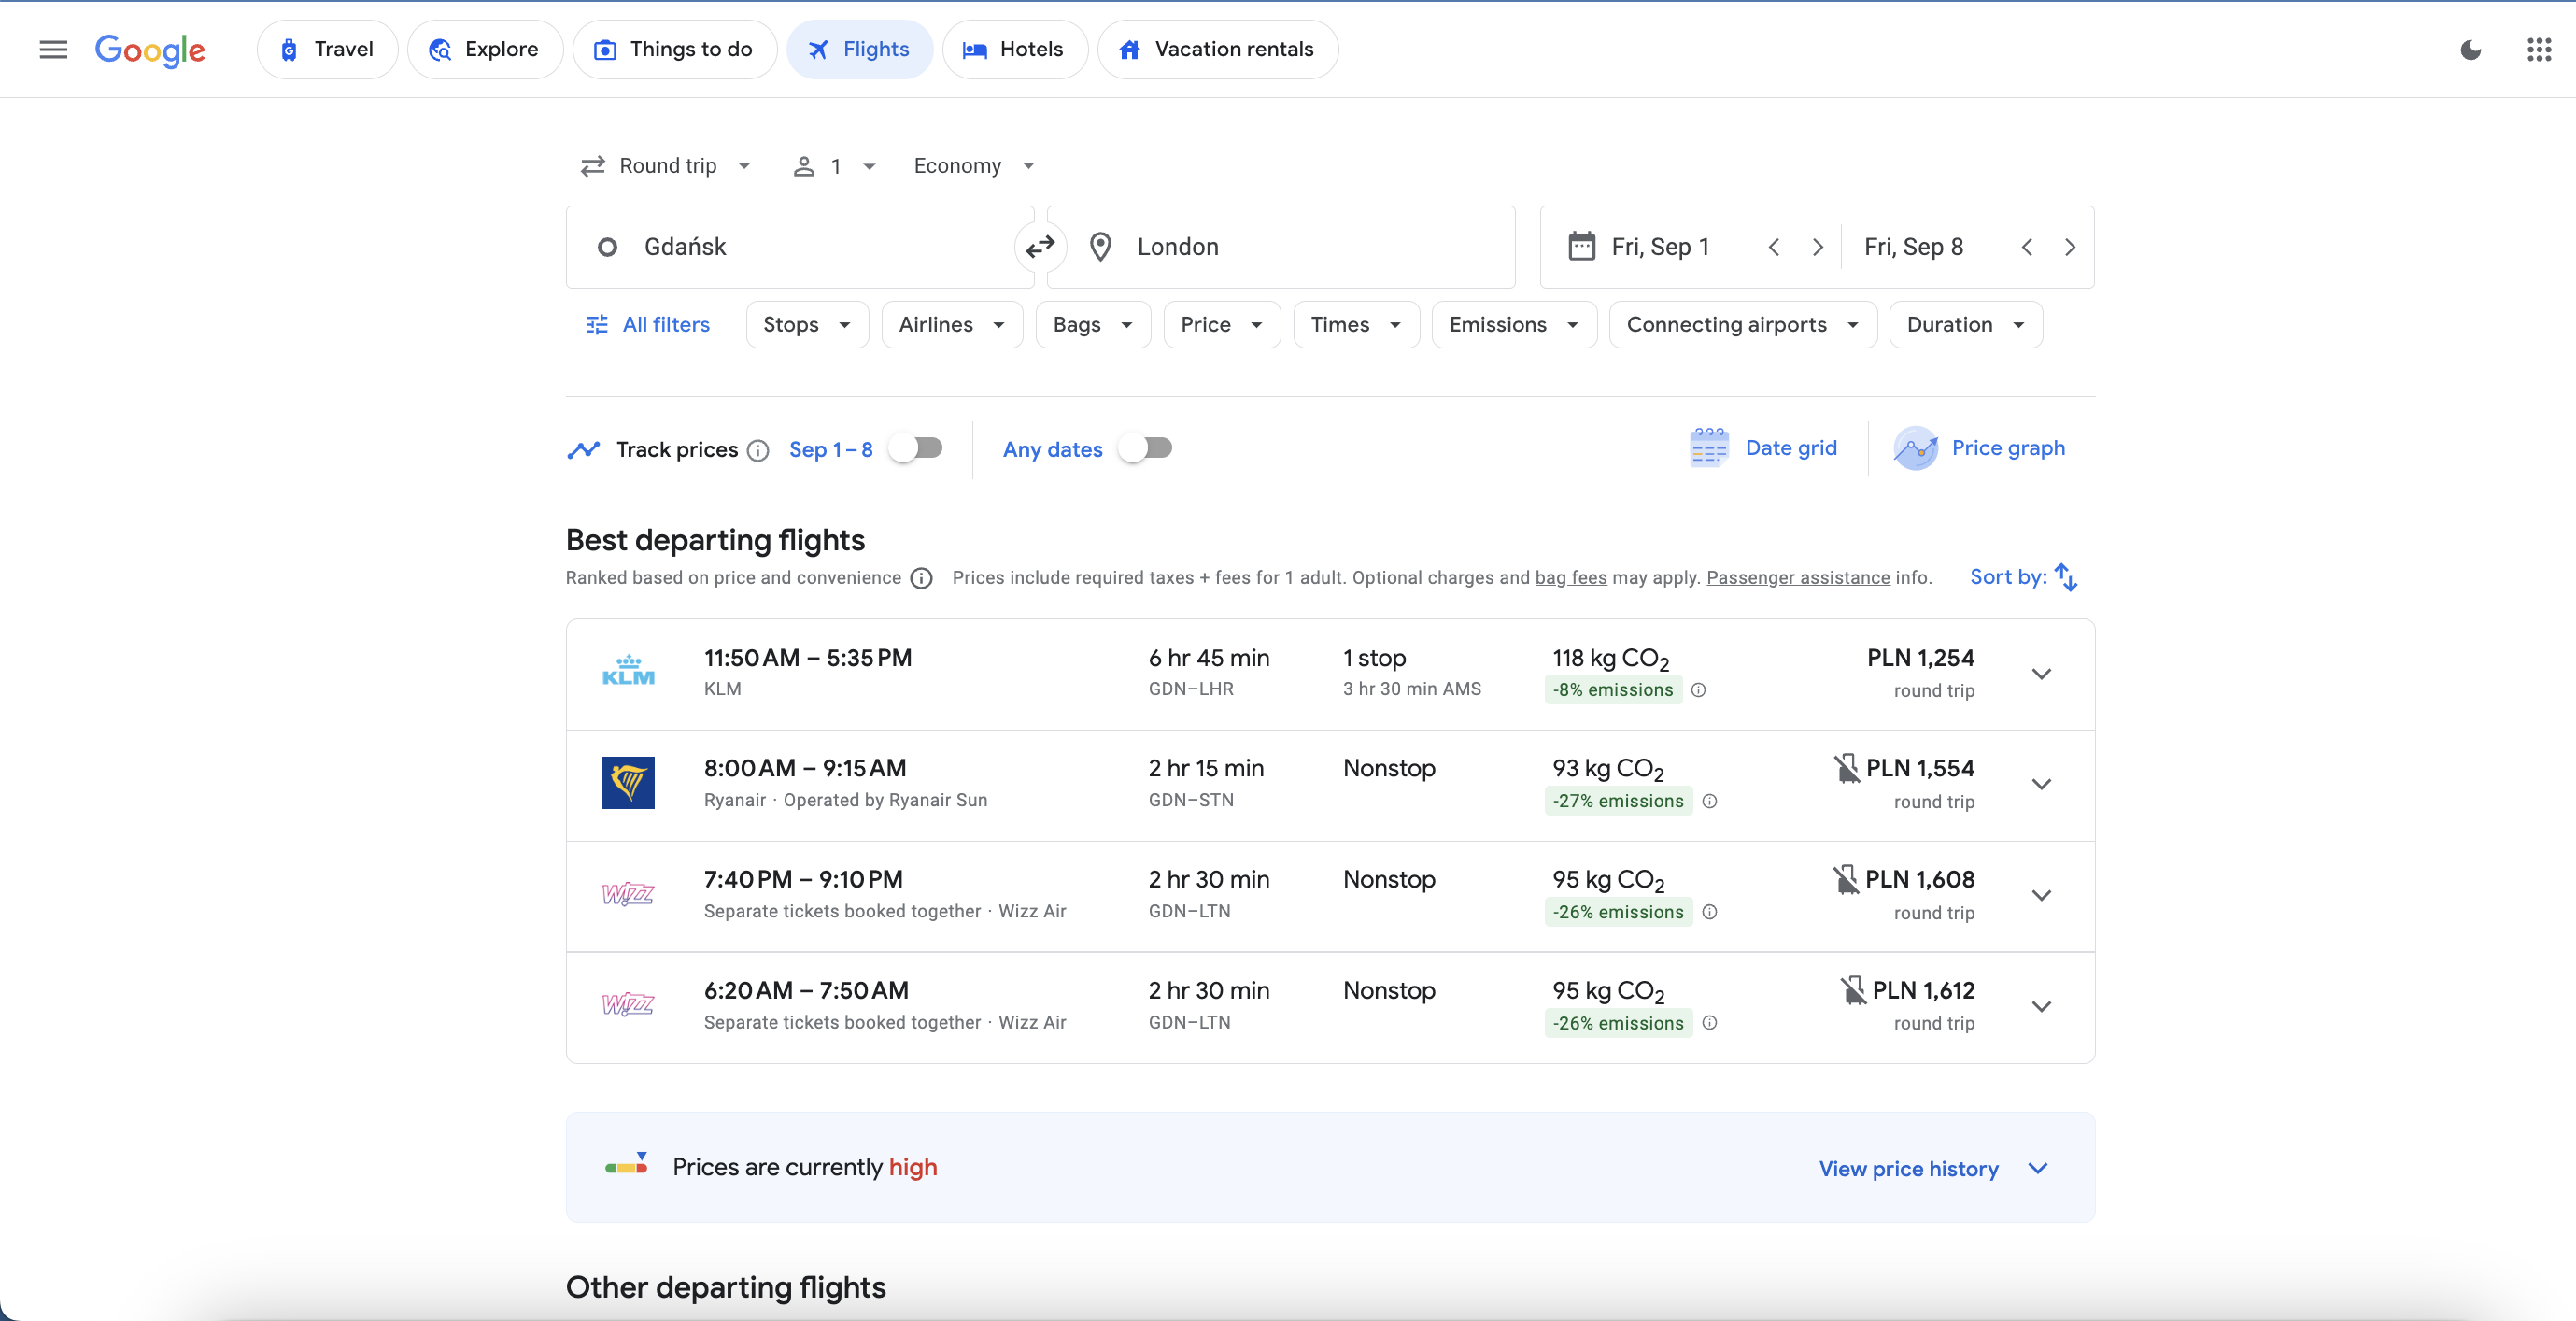Switch to the Hotels tab
Viewport: 2576px width, 1321px height.
coord(1014,48)
